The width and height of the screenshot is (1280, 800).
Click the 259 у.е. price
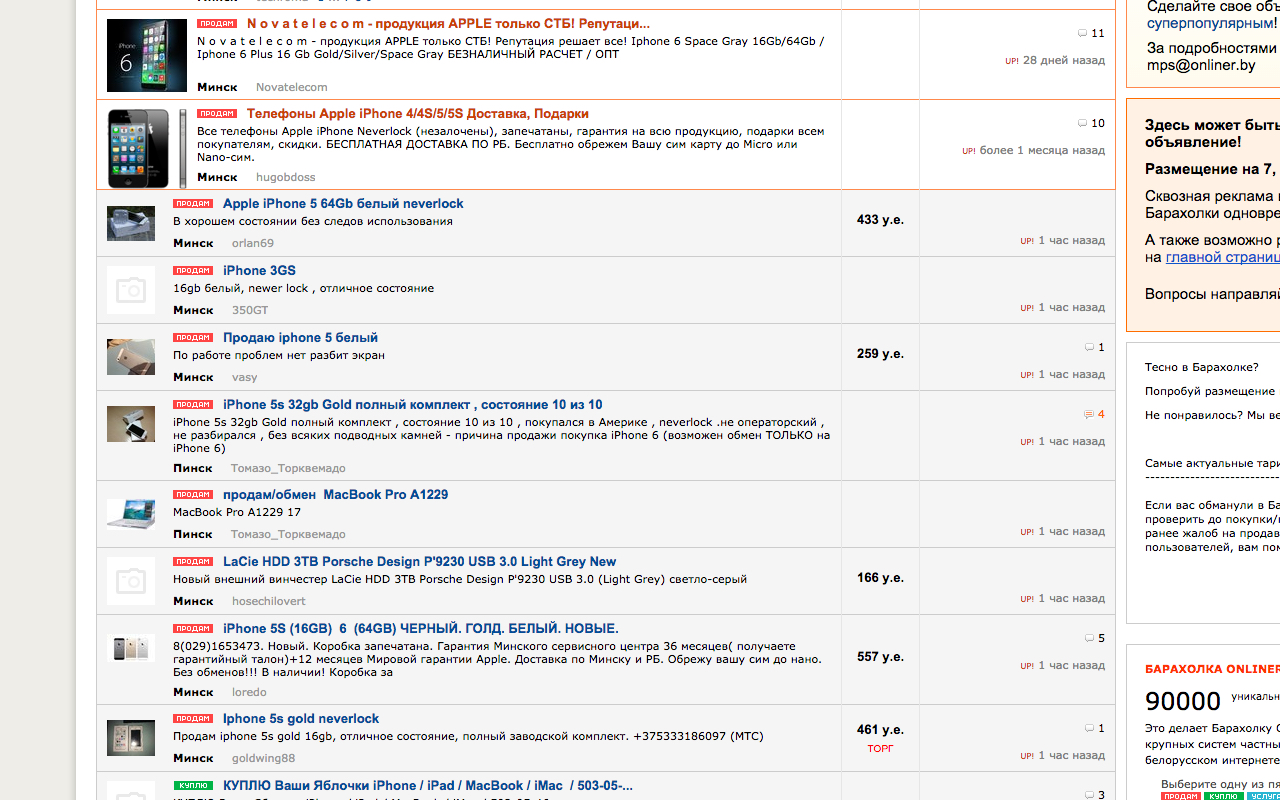(x=880, y=353)
